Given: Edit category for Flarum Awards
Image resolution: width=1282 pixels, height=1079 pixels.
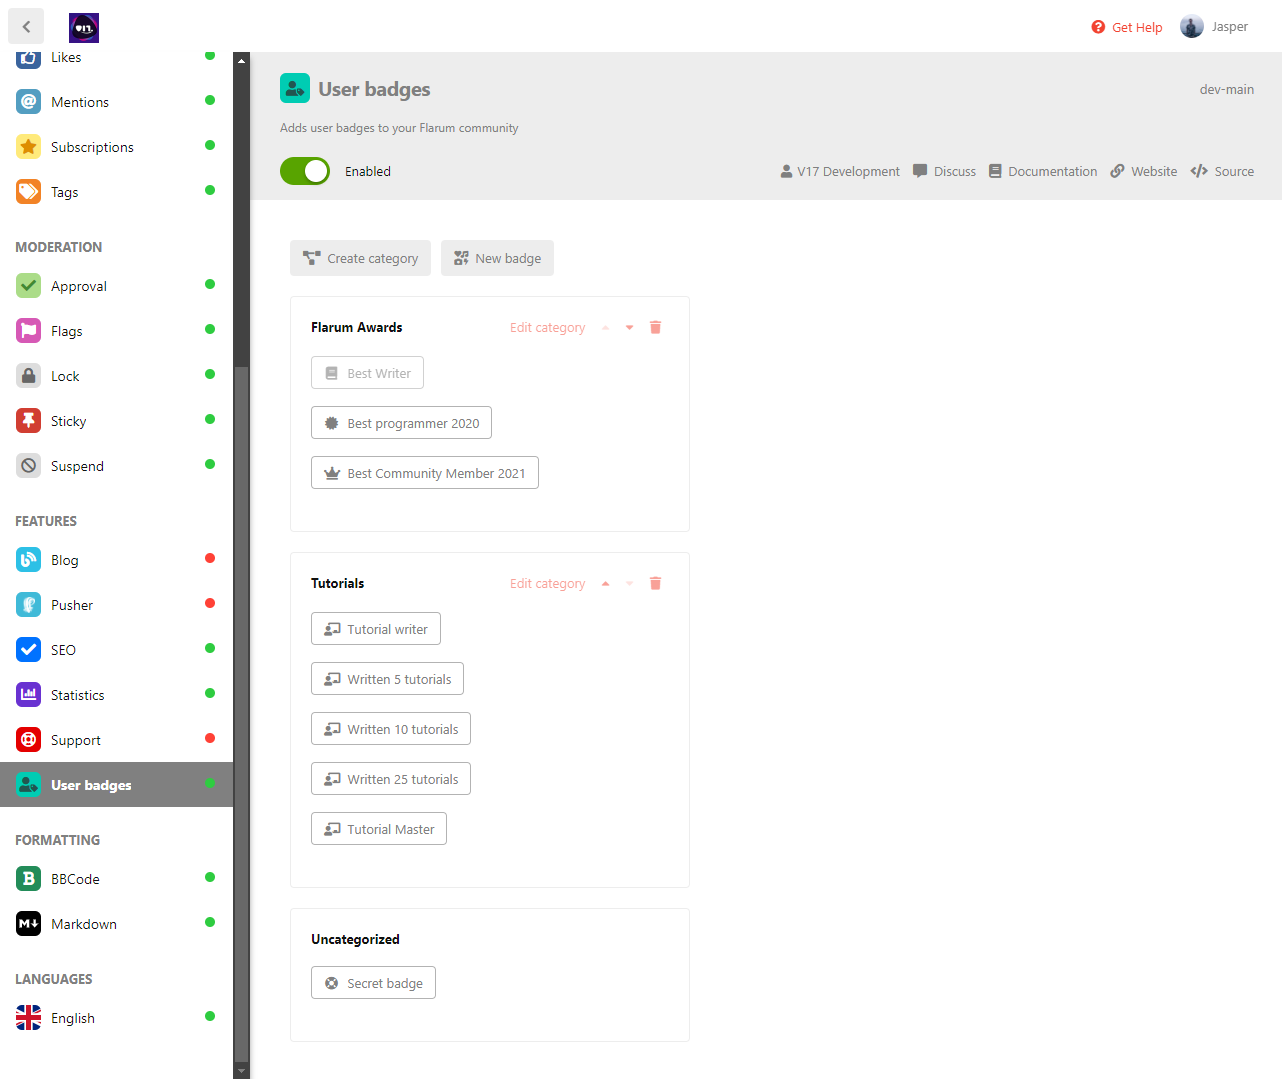Looking at the screenshot, I should [547, 327].
